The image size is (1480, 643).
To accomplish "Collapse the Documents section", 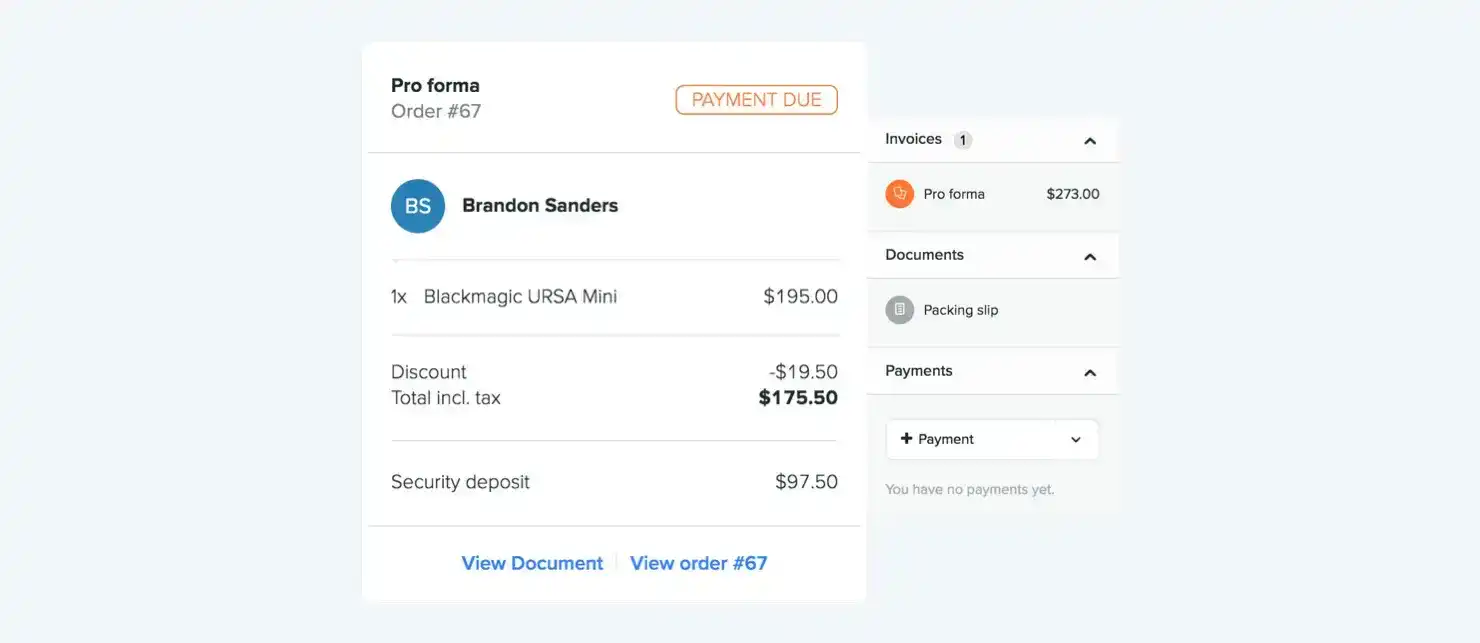I will click(1089, 255).
